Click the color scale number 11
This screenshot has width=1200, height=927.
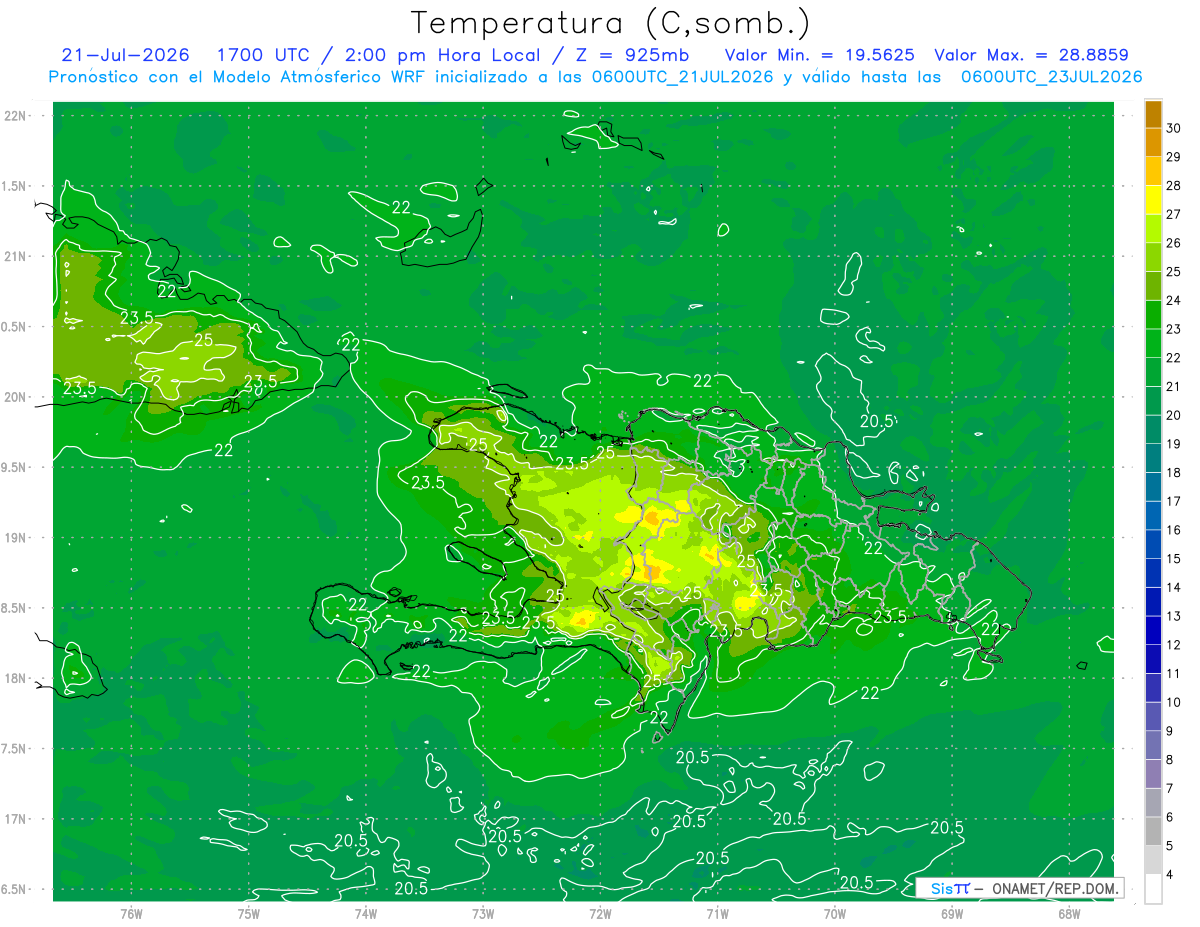point(1174,674)
